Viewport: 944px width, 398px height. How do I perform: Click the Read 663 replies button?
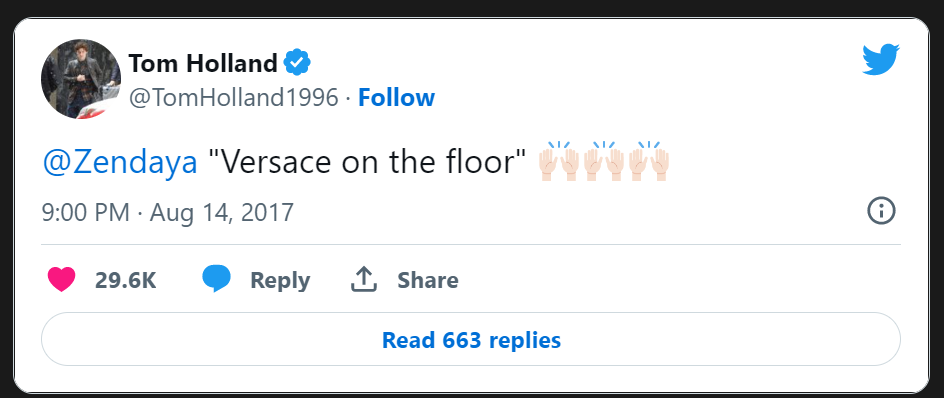[471, 340]
